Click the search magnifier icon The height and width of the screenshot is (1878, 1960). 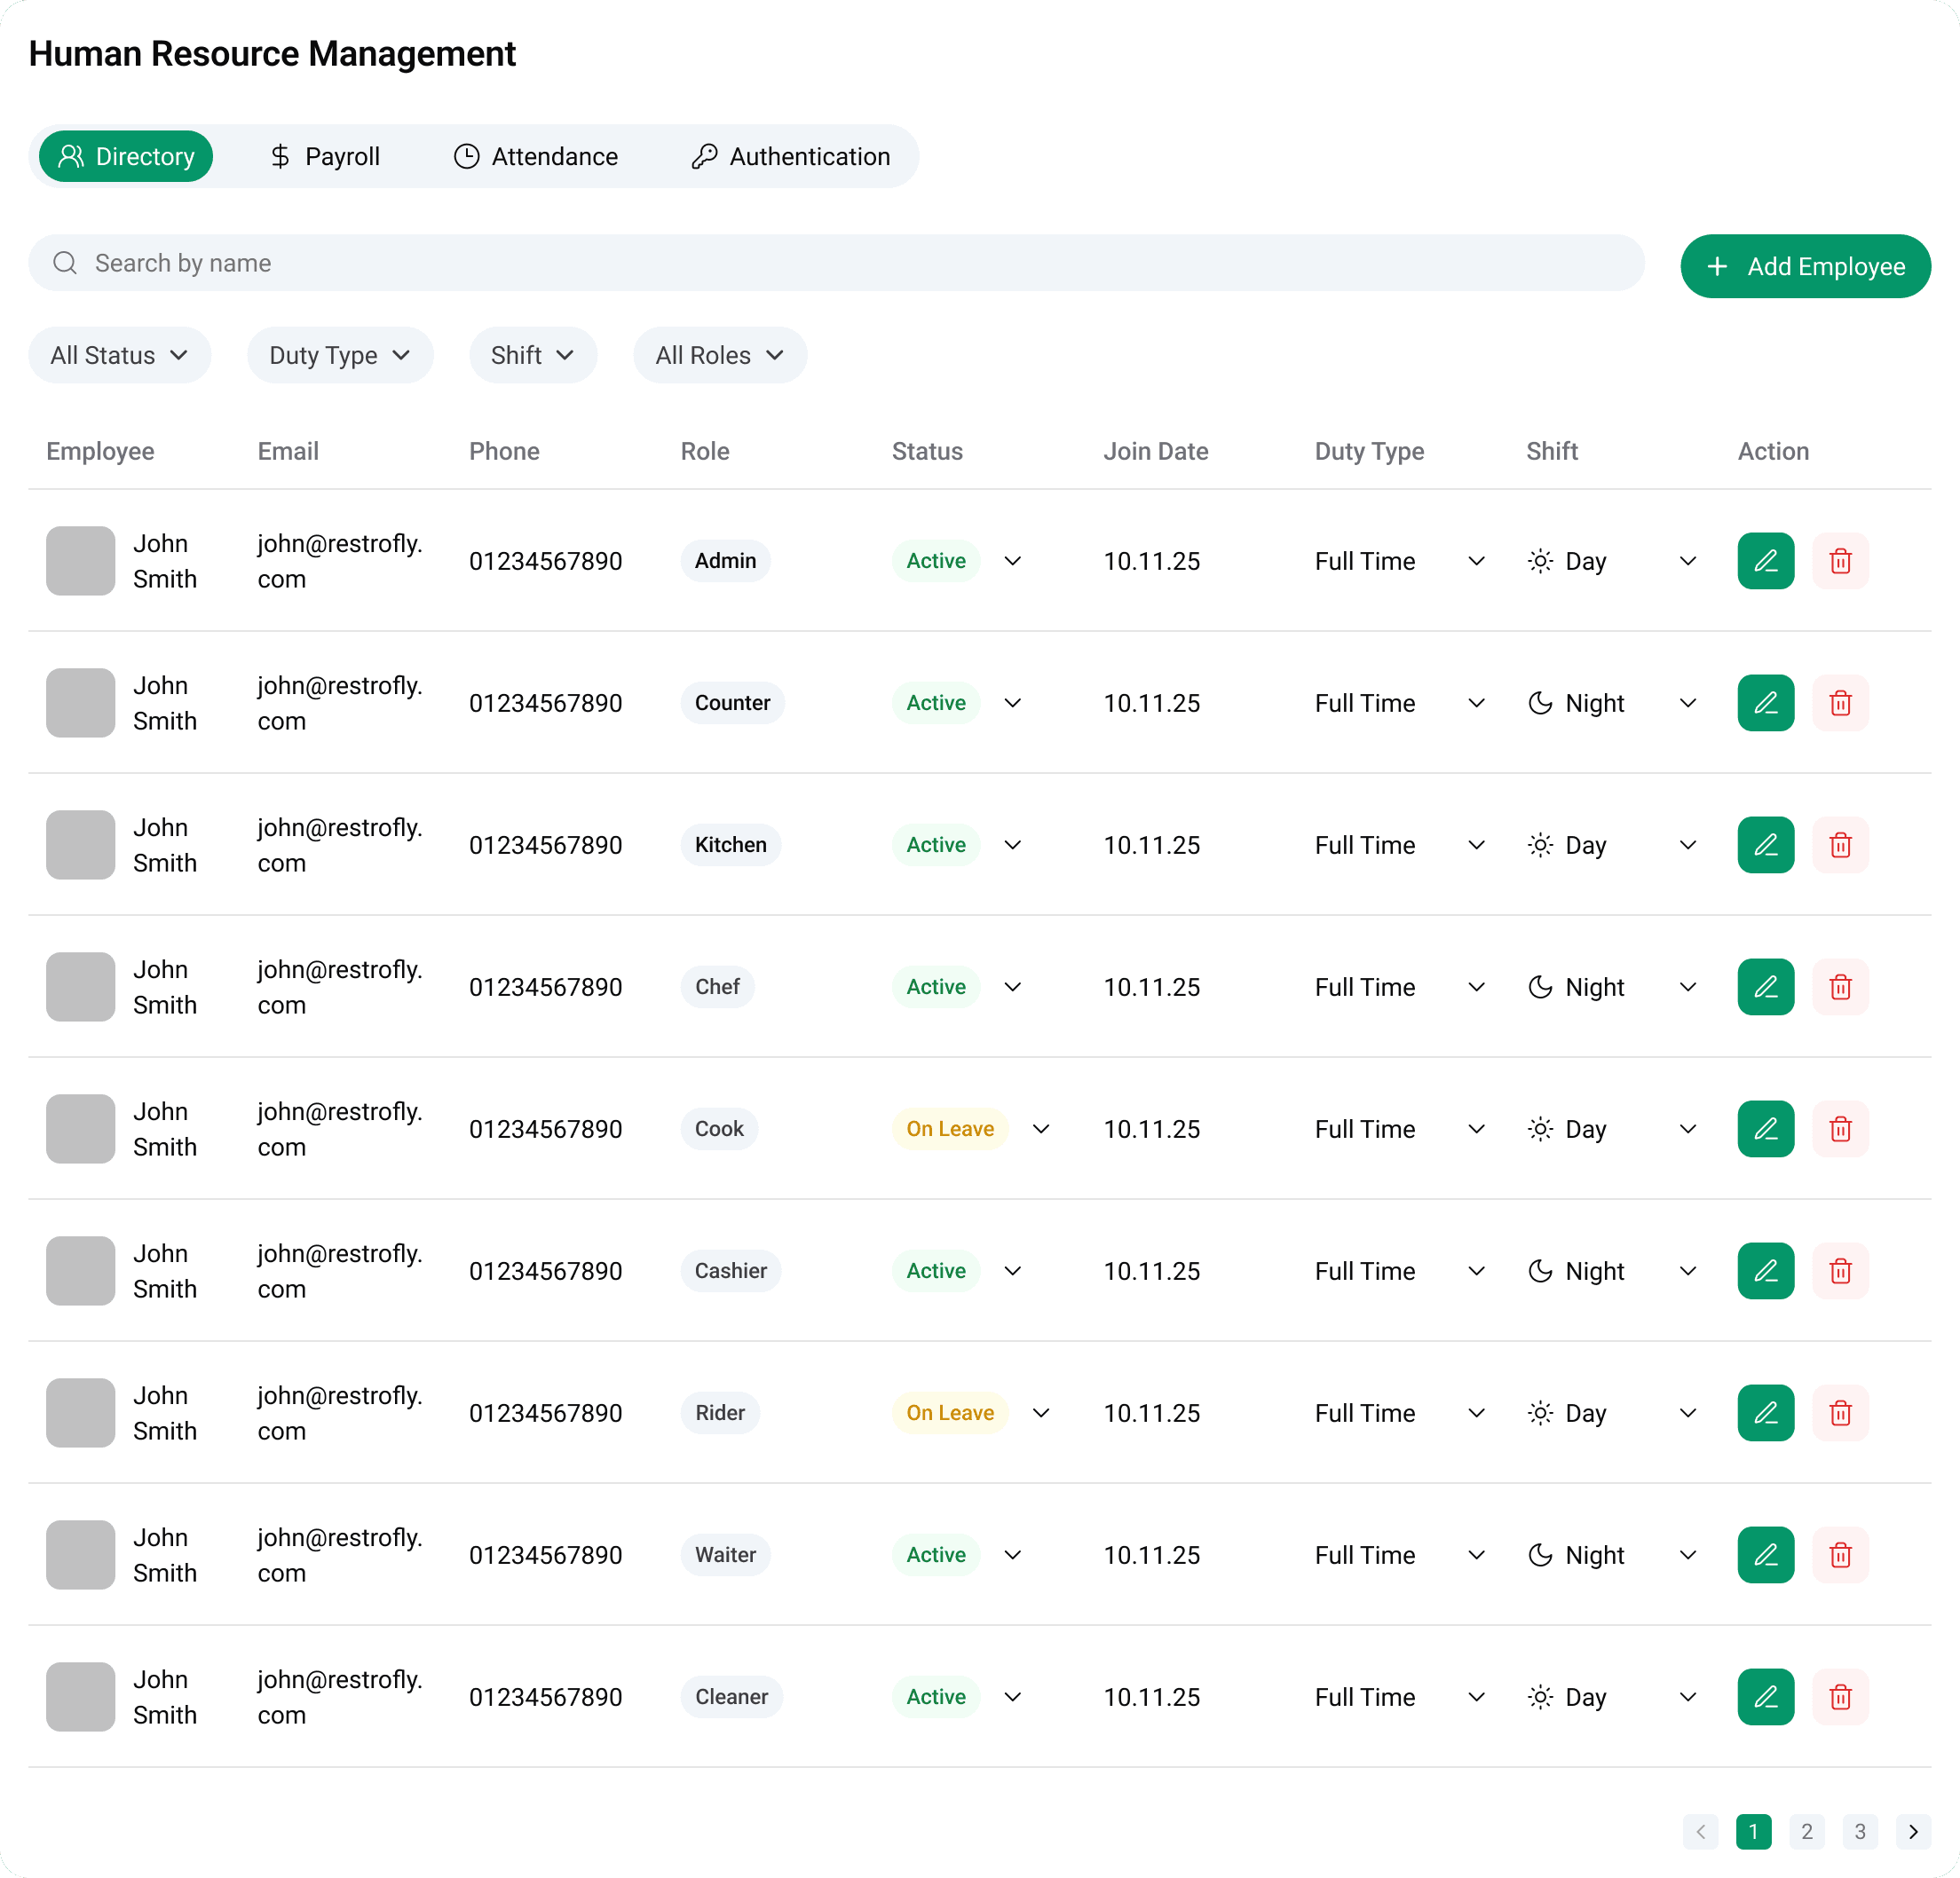click(x=66, y=263)
